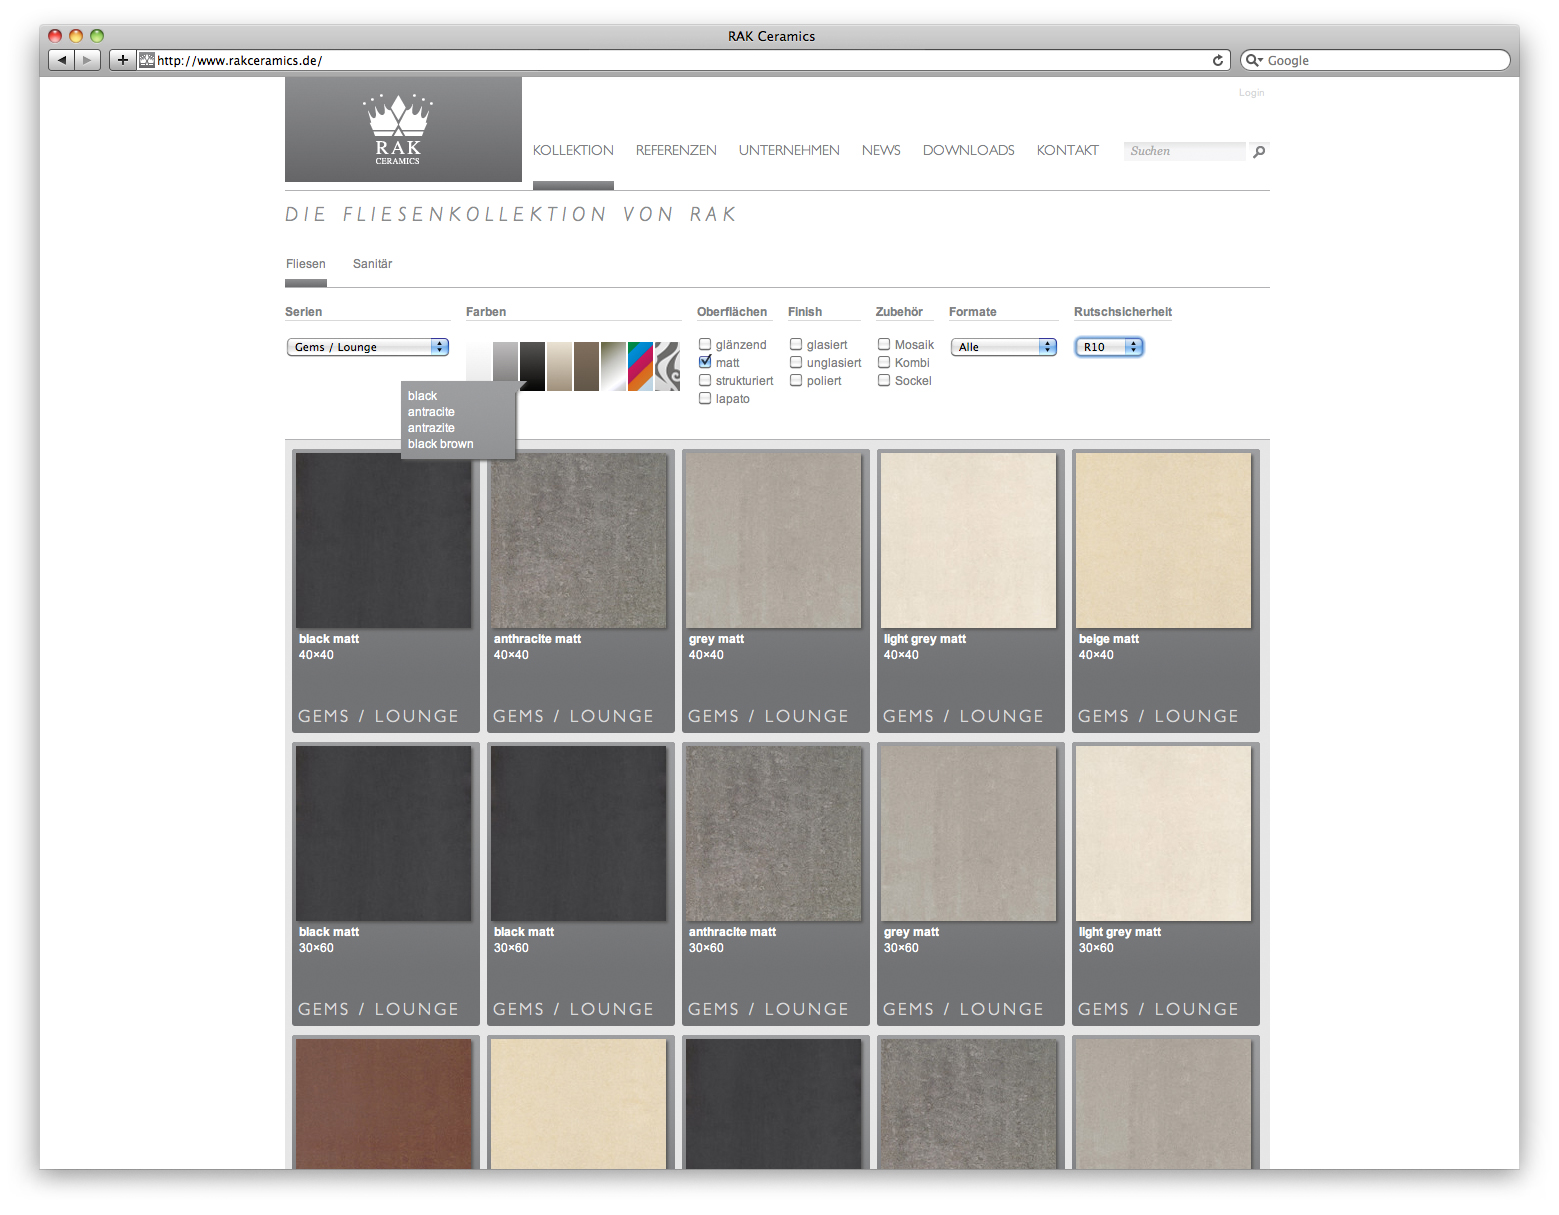Click the favicon beside the URL

click(x=147, y=60)
